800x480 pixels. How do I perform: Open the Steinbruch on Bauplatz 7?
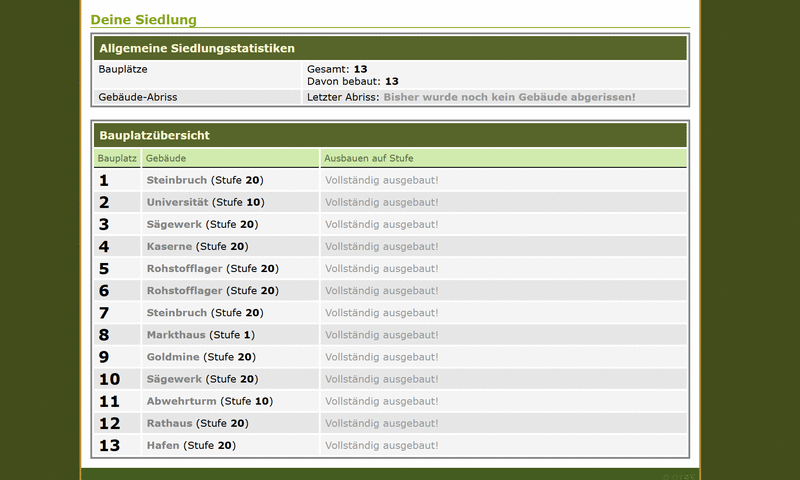[177, 313]
